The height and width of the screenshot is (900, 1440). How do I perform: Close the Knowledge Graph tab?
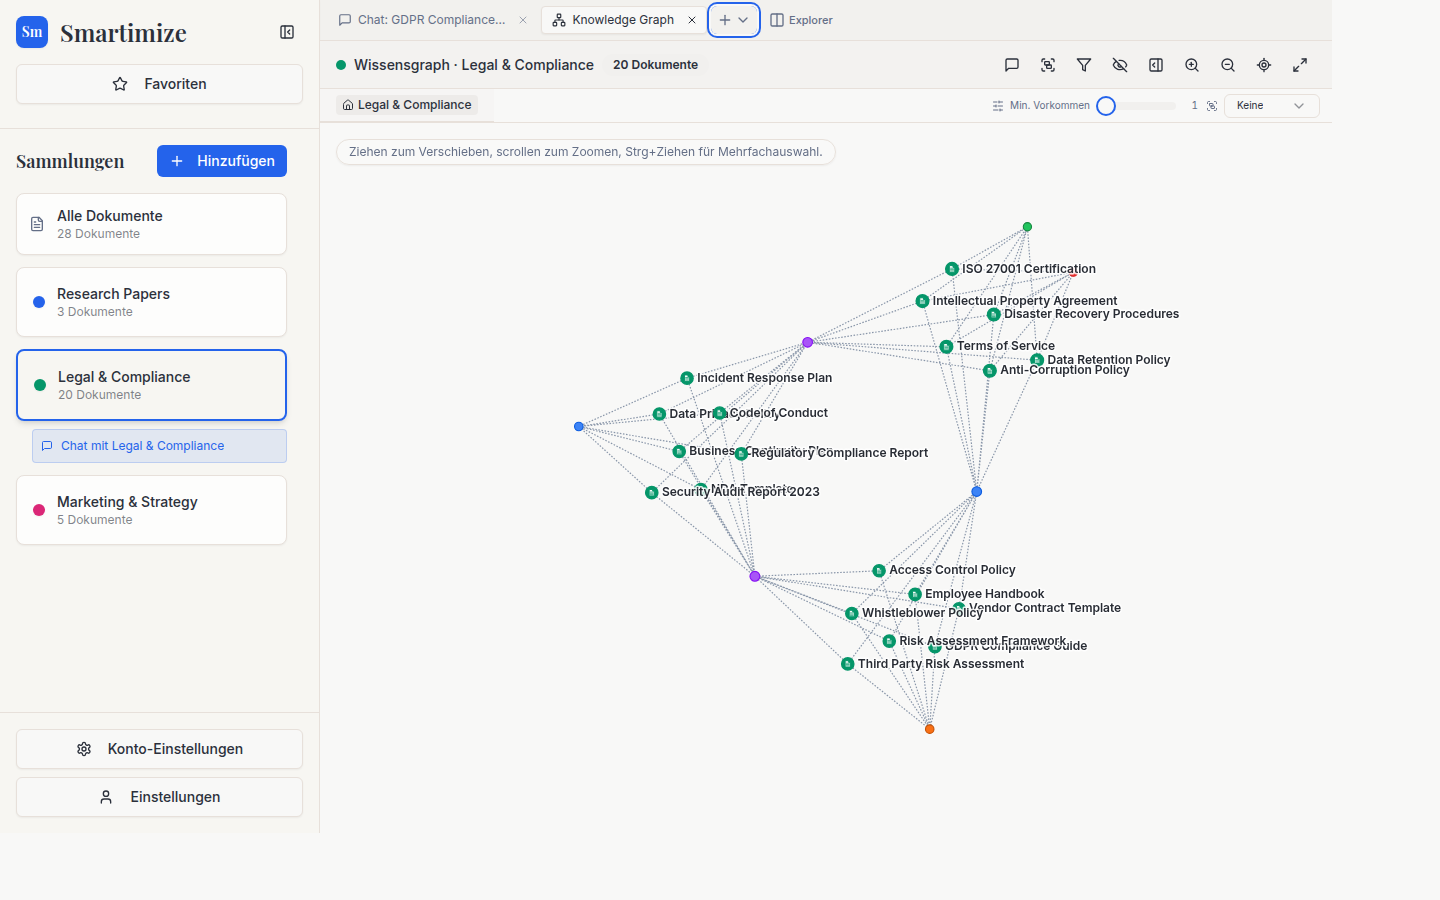692,20
